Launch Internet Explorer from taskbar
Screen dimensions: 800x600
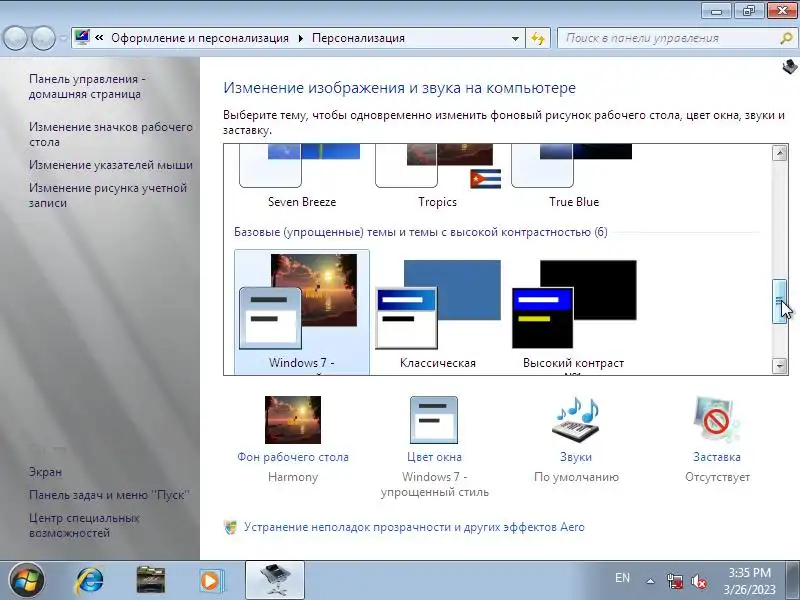coord(89,580)
